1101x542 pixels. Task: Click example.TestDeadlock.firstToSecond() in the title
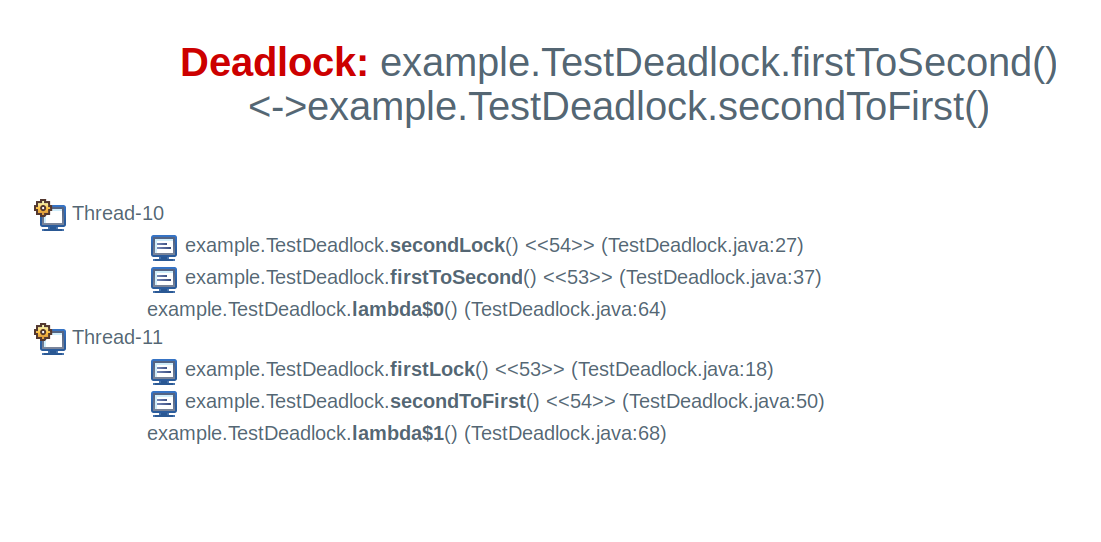pyautogui.click(x=718, y=63)
